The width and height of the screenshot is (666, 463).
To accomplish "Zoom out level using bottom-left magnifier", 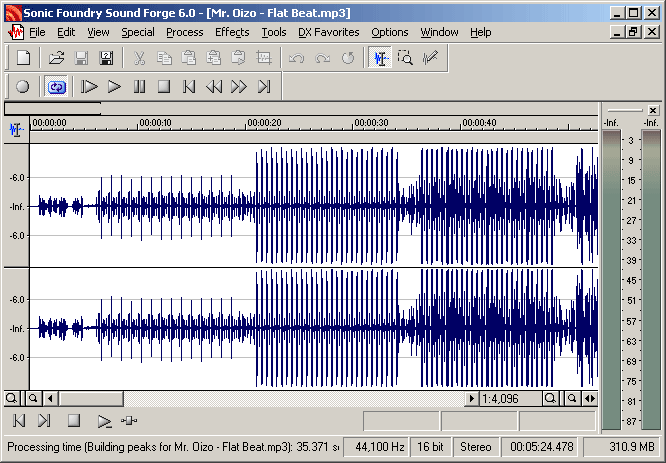I will [12, 398].
